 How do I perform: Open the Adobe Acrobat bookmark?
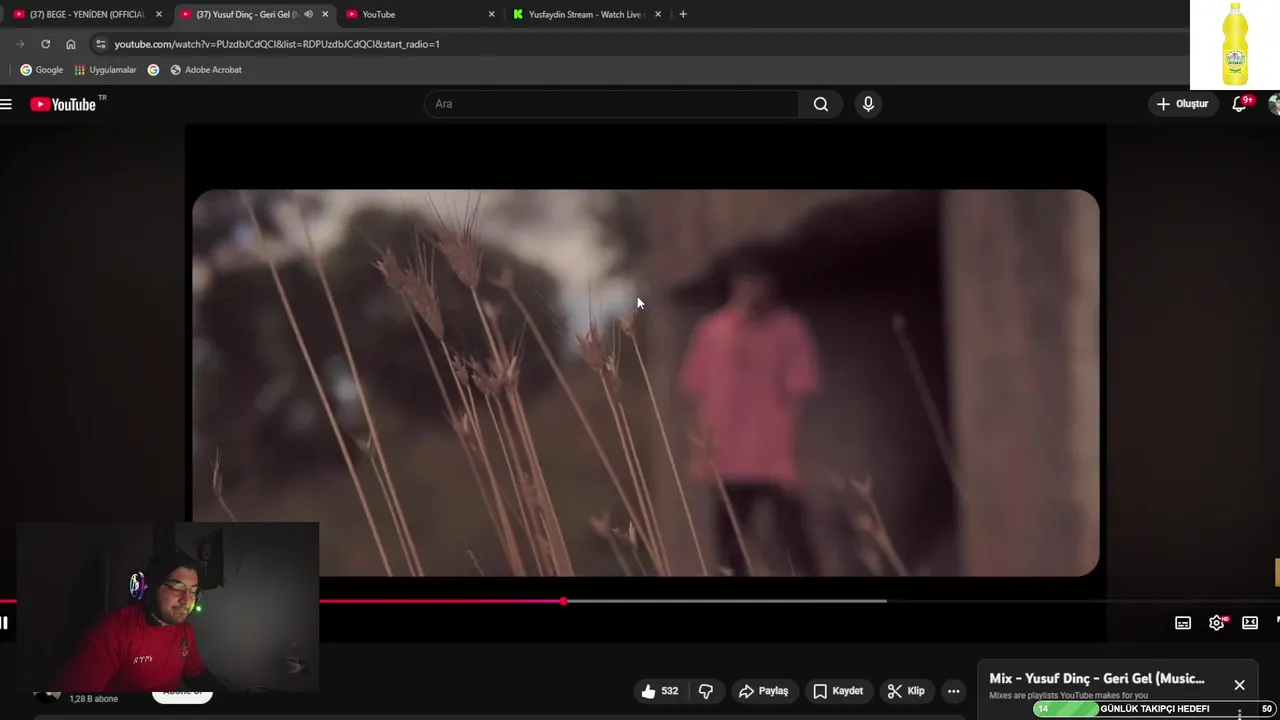pyautogui.click(x=206, y=70)
